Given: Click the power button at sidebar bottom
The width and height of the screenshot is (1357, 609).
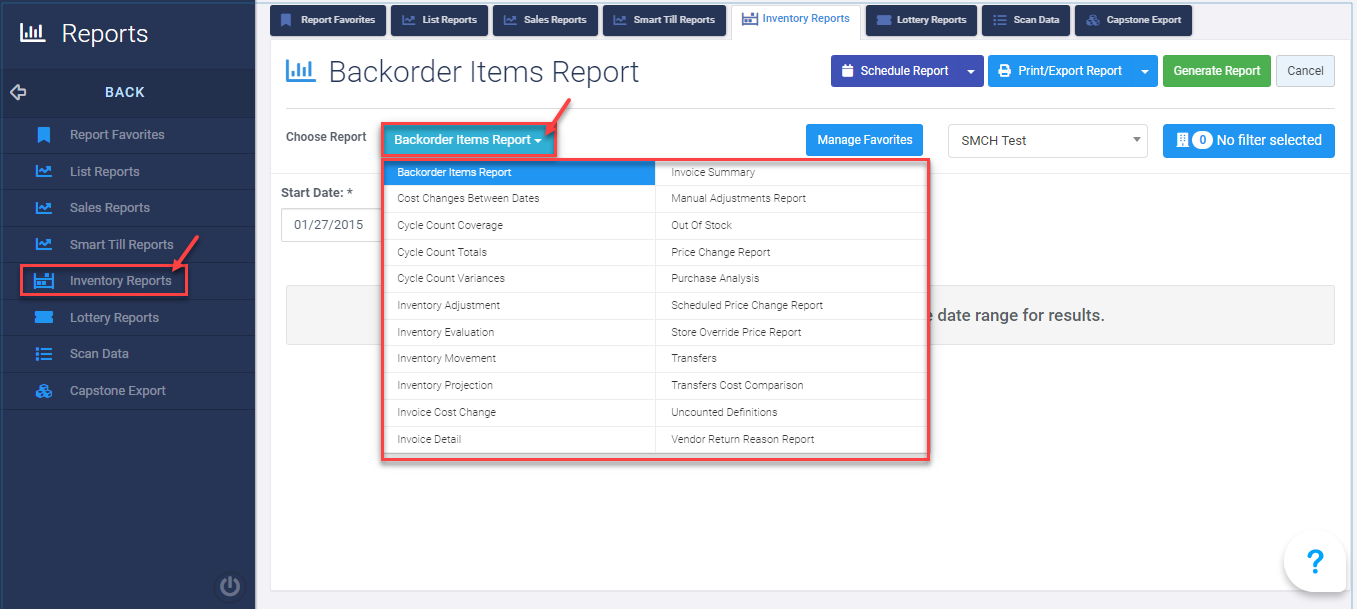Looking at the screenshot, I should click(x=230, y=587).
